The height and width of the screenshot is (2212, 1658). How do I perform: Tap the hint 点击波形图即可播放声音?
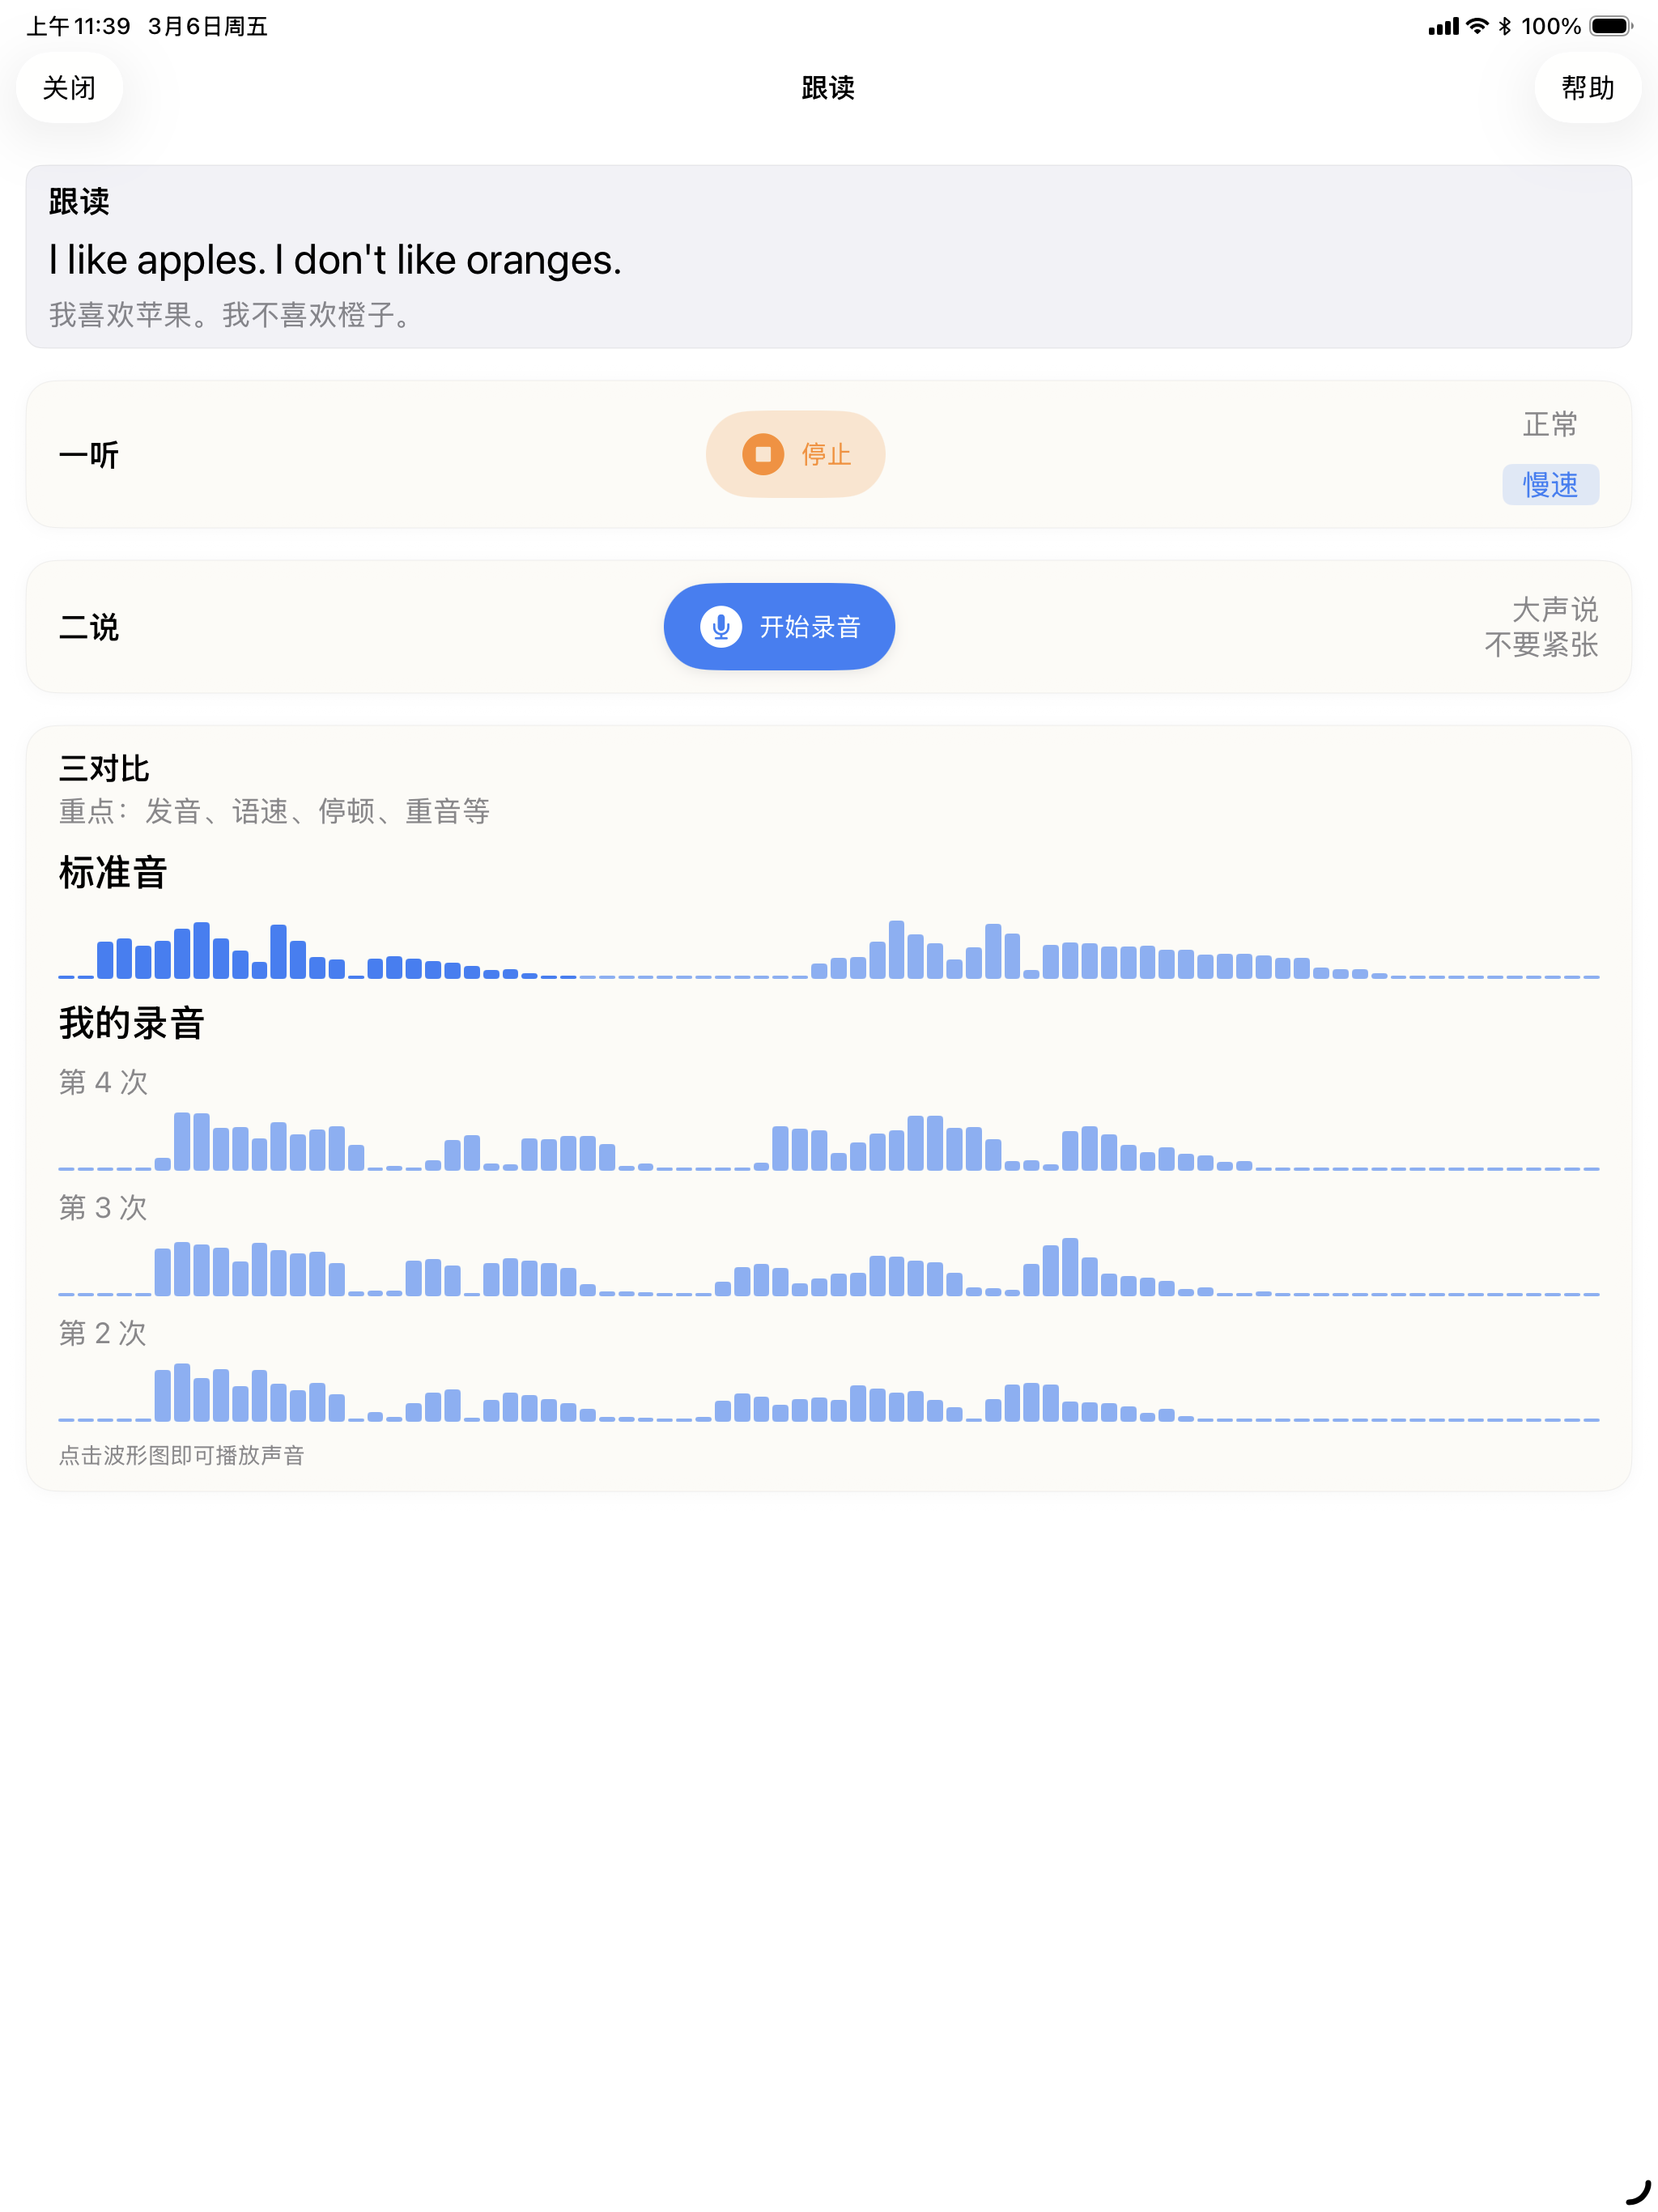point(181,1455)
